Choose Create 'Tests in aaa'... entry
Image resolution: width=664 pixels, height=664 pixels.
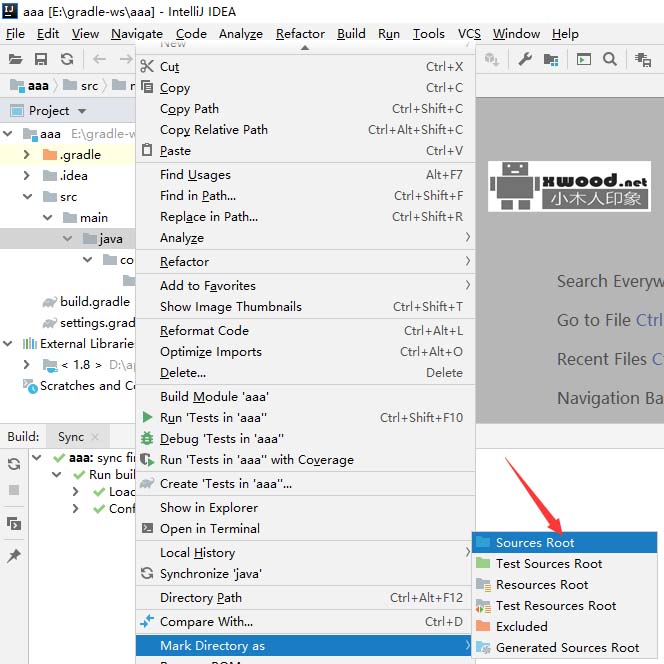pyautogui.click(x=305, y=484)
